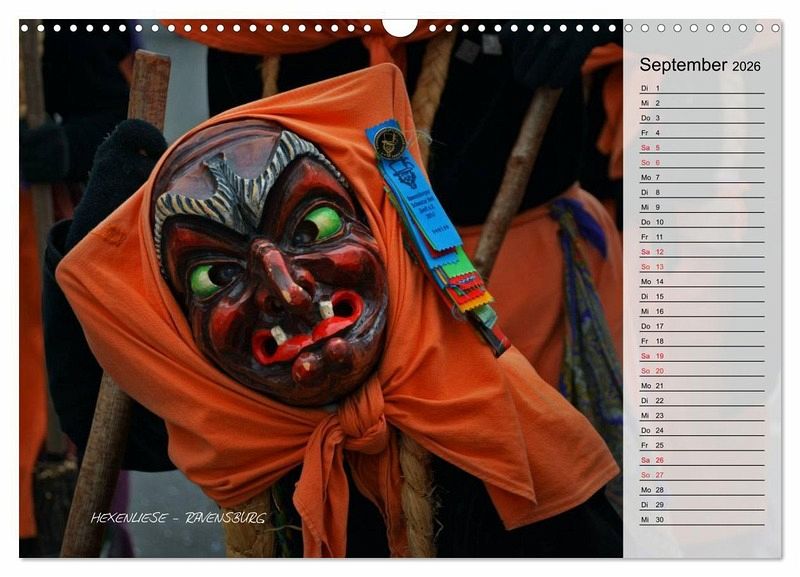The image size is (800, 577).
Task: Click the witch mask photo
Action: [x=321, y=288]
